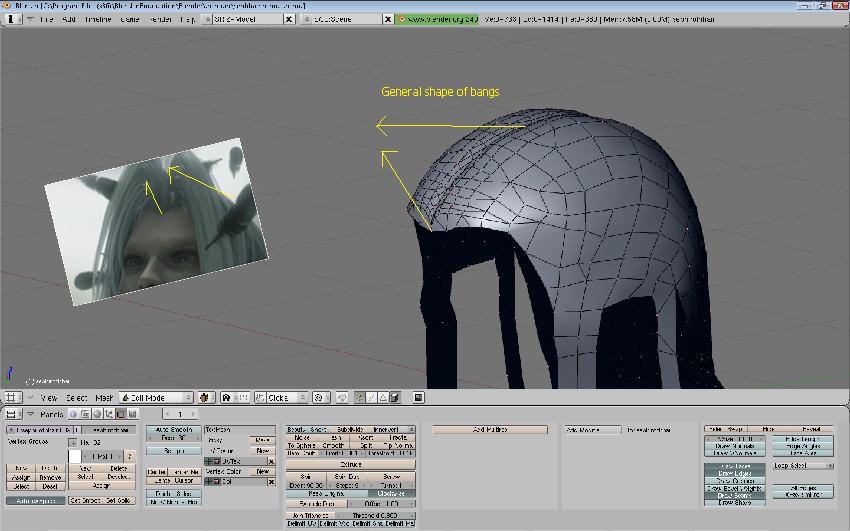Open the Innervert subdivide corner dropdown

click(394, 430)
